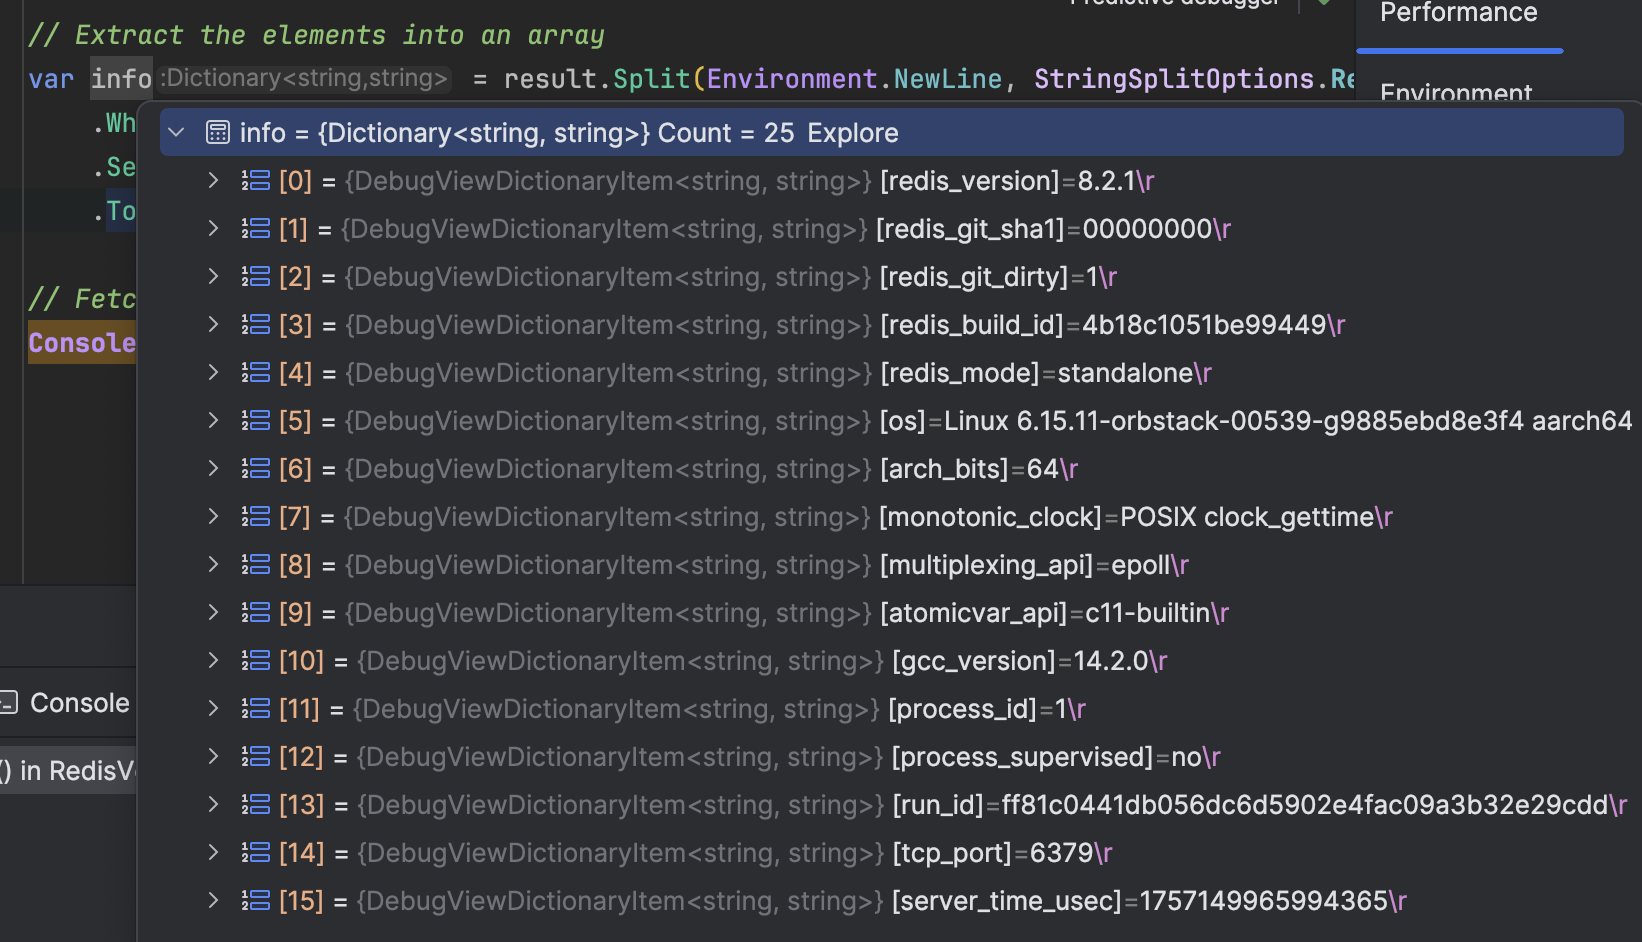Click list icon for [3] redis_build_id
The height and width of the screenshot is (942, 1642).
point(256,325)
